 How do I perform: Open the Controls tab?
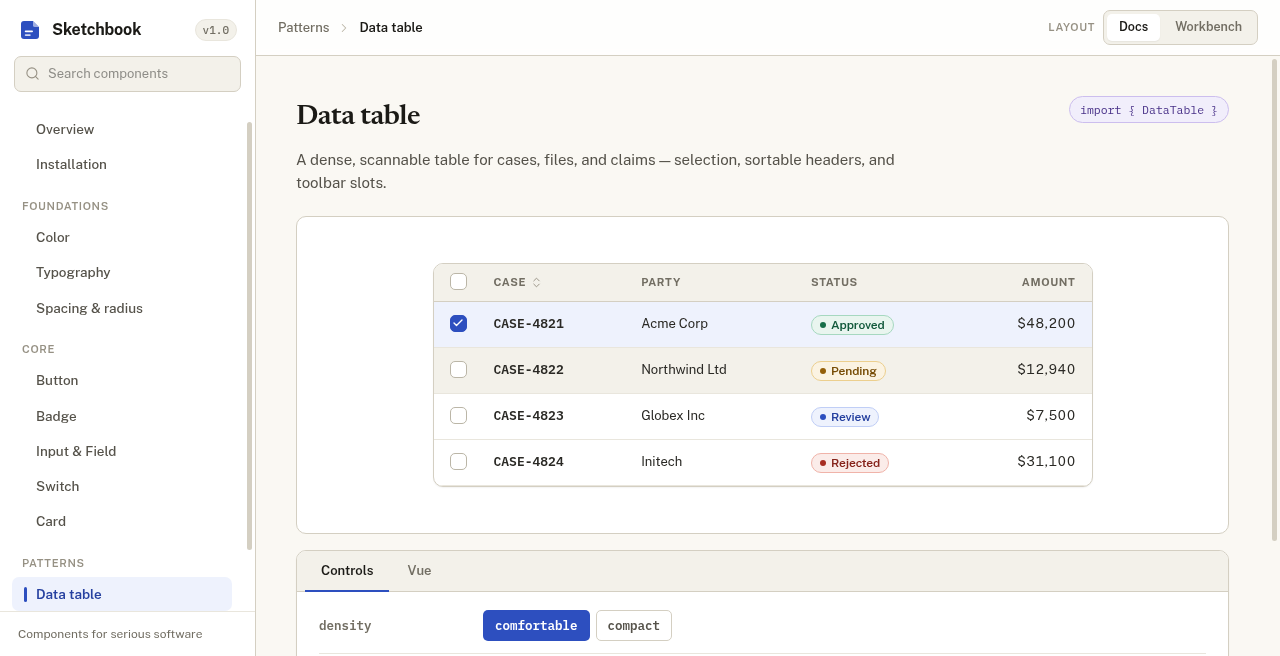(x=347, y=571)
